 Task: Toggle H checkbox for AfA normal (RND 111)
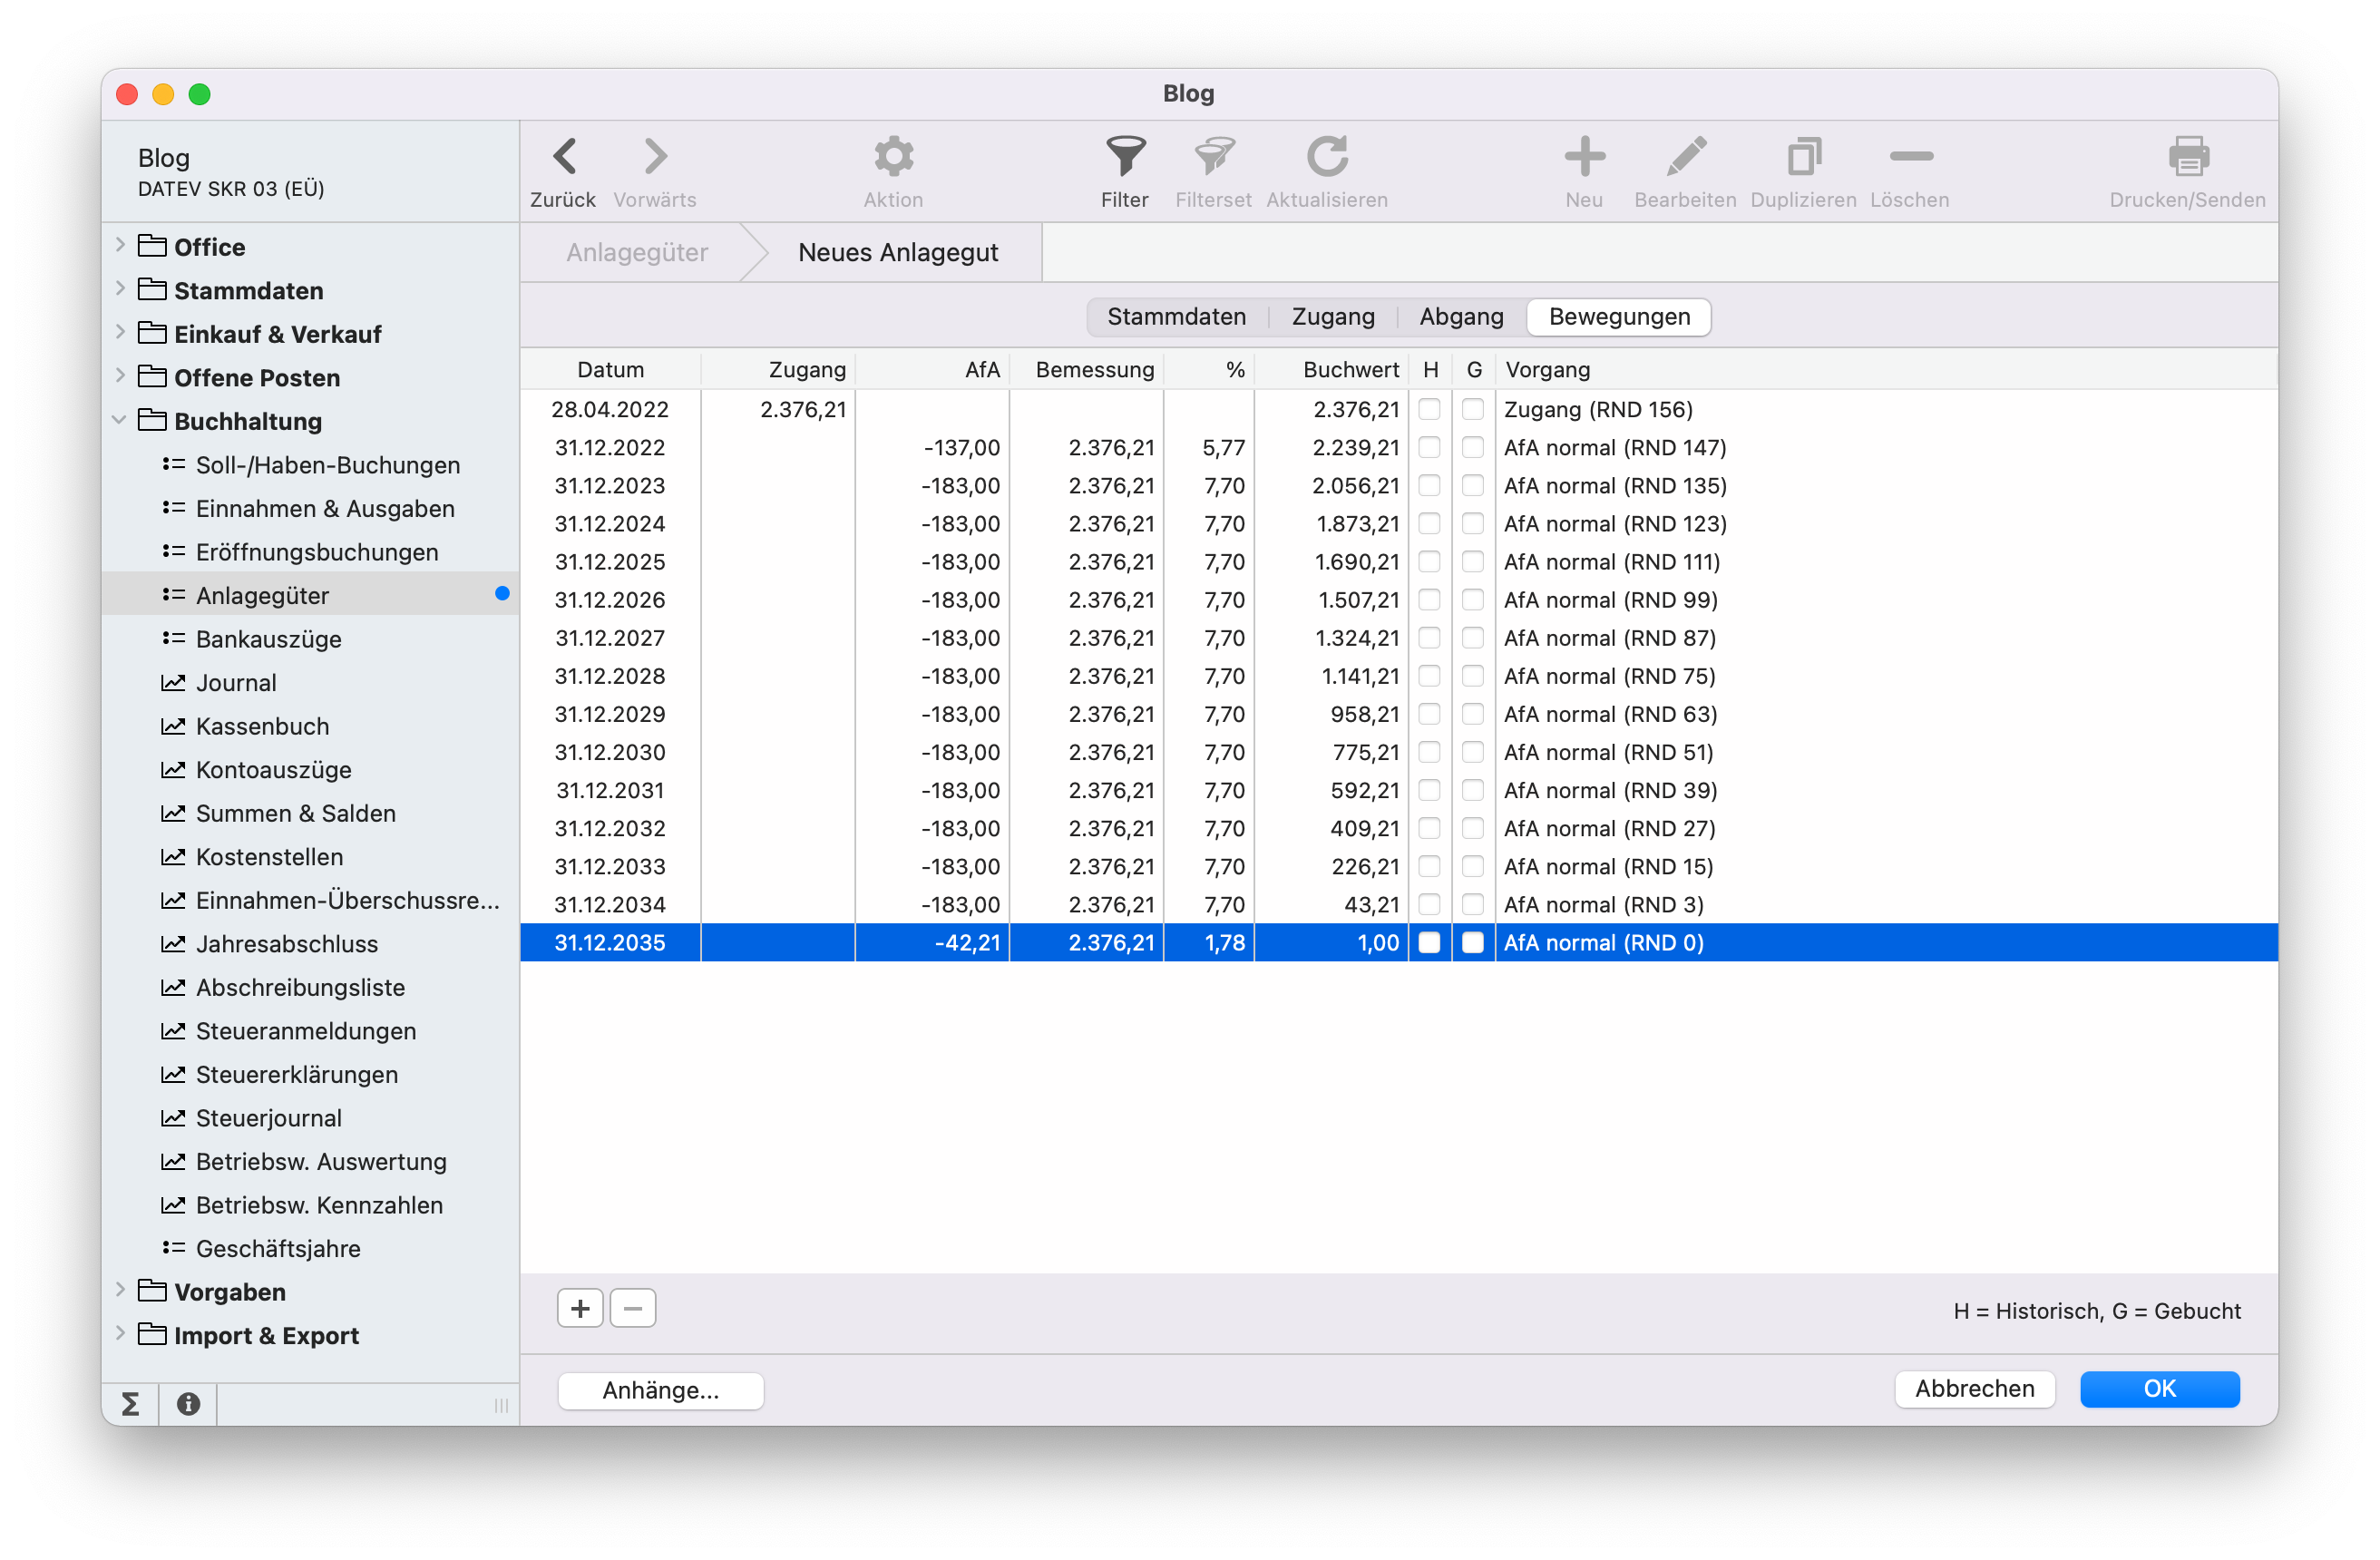pyautogui.click(x=1429, y=562)
